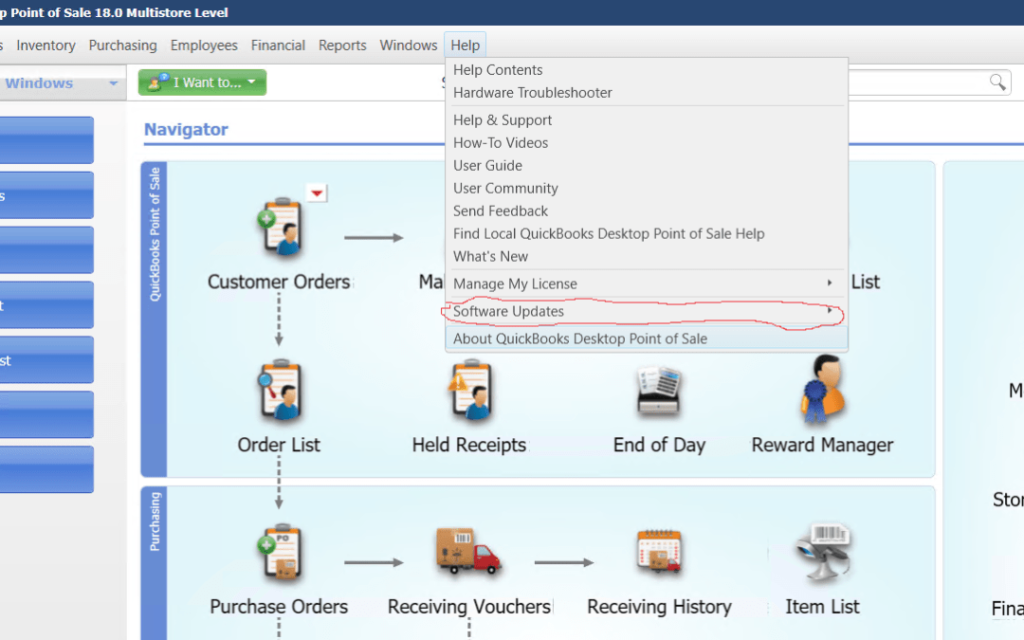Open the Receiving History calendar icon

point(659,551)
